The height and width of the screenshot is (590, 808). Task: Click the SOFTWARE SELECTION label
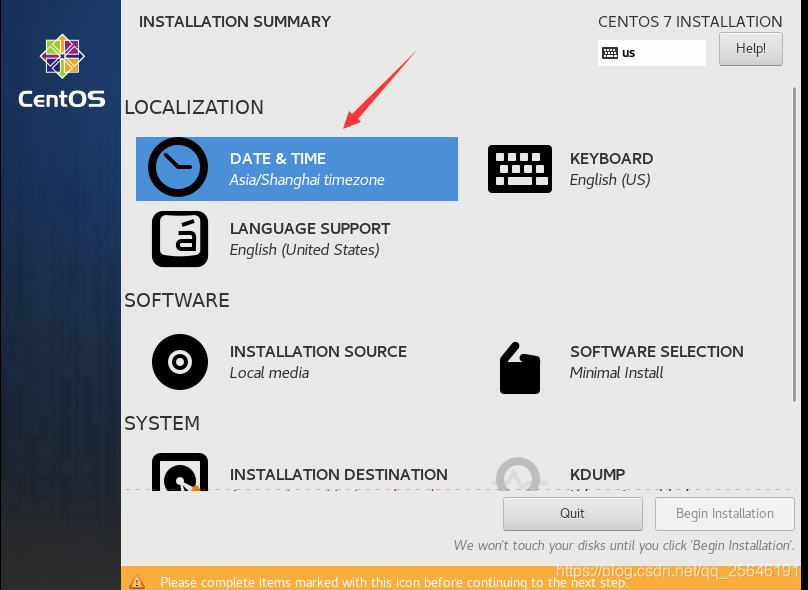coord(656,351)
